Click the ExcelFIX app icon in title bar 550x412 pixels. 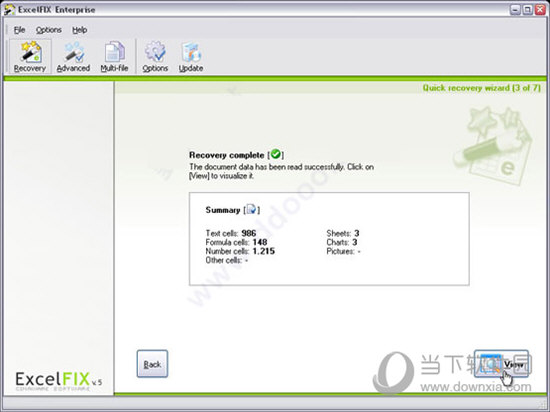9,9
